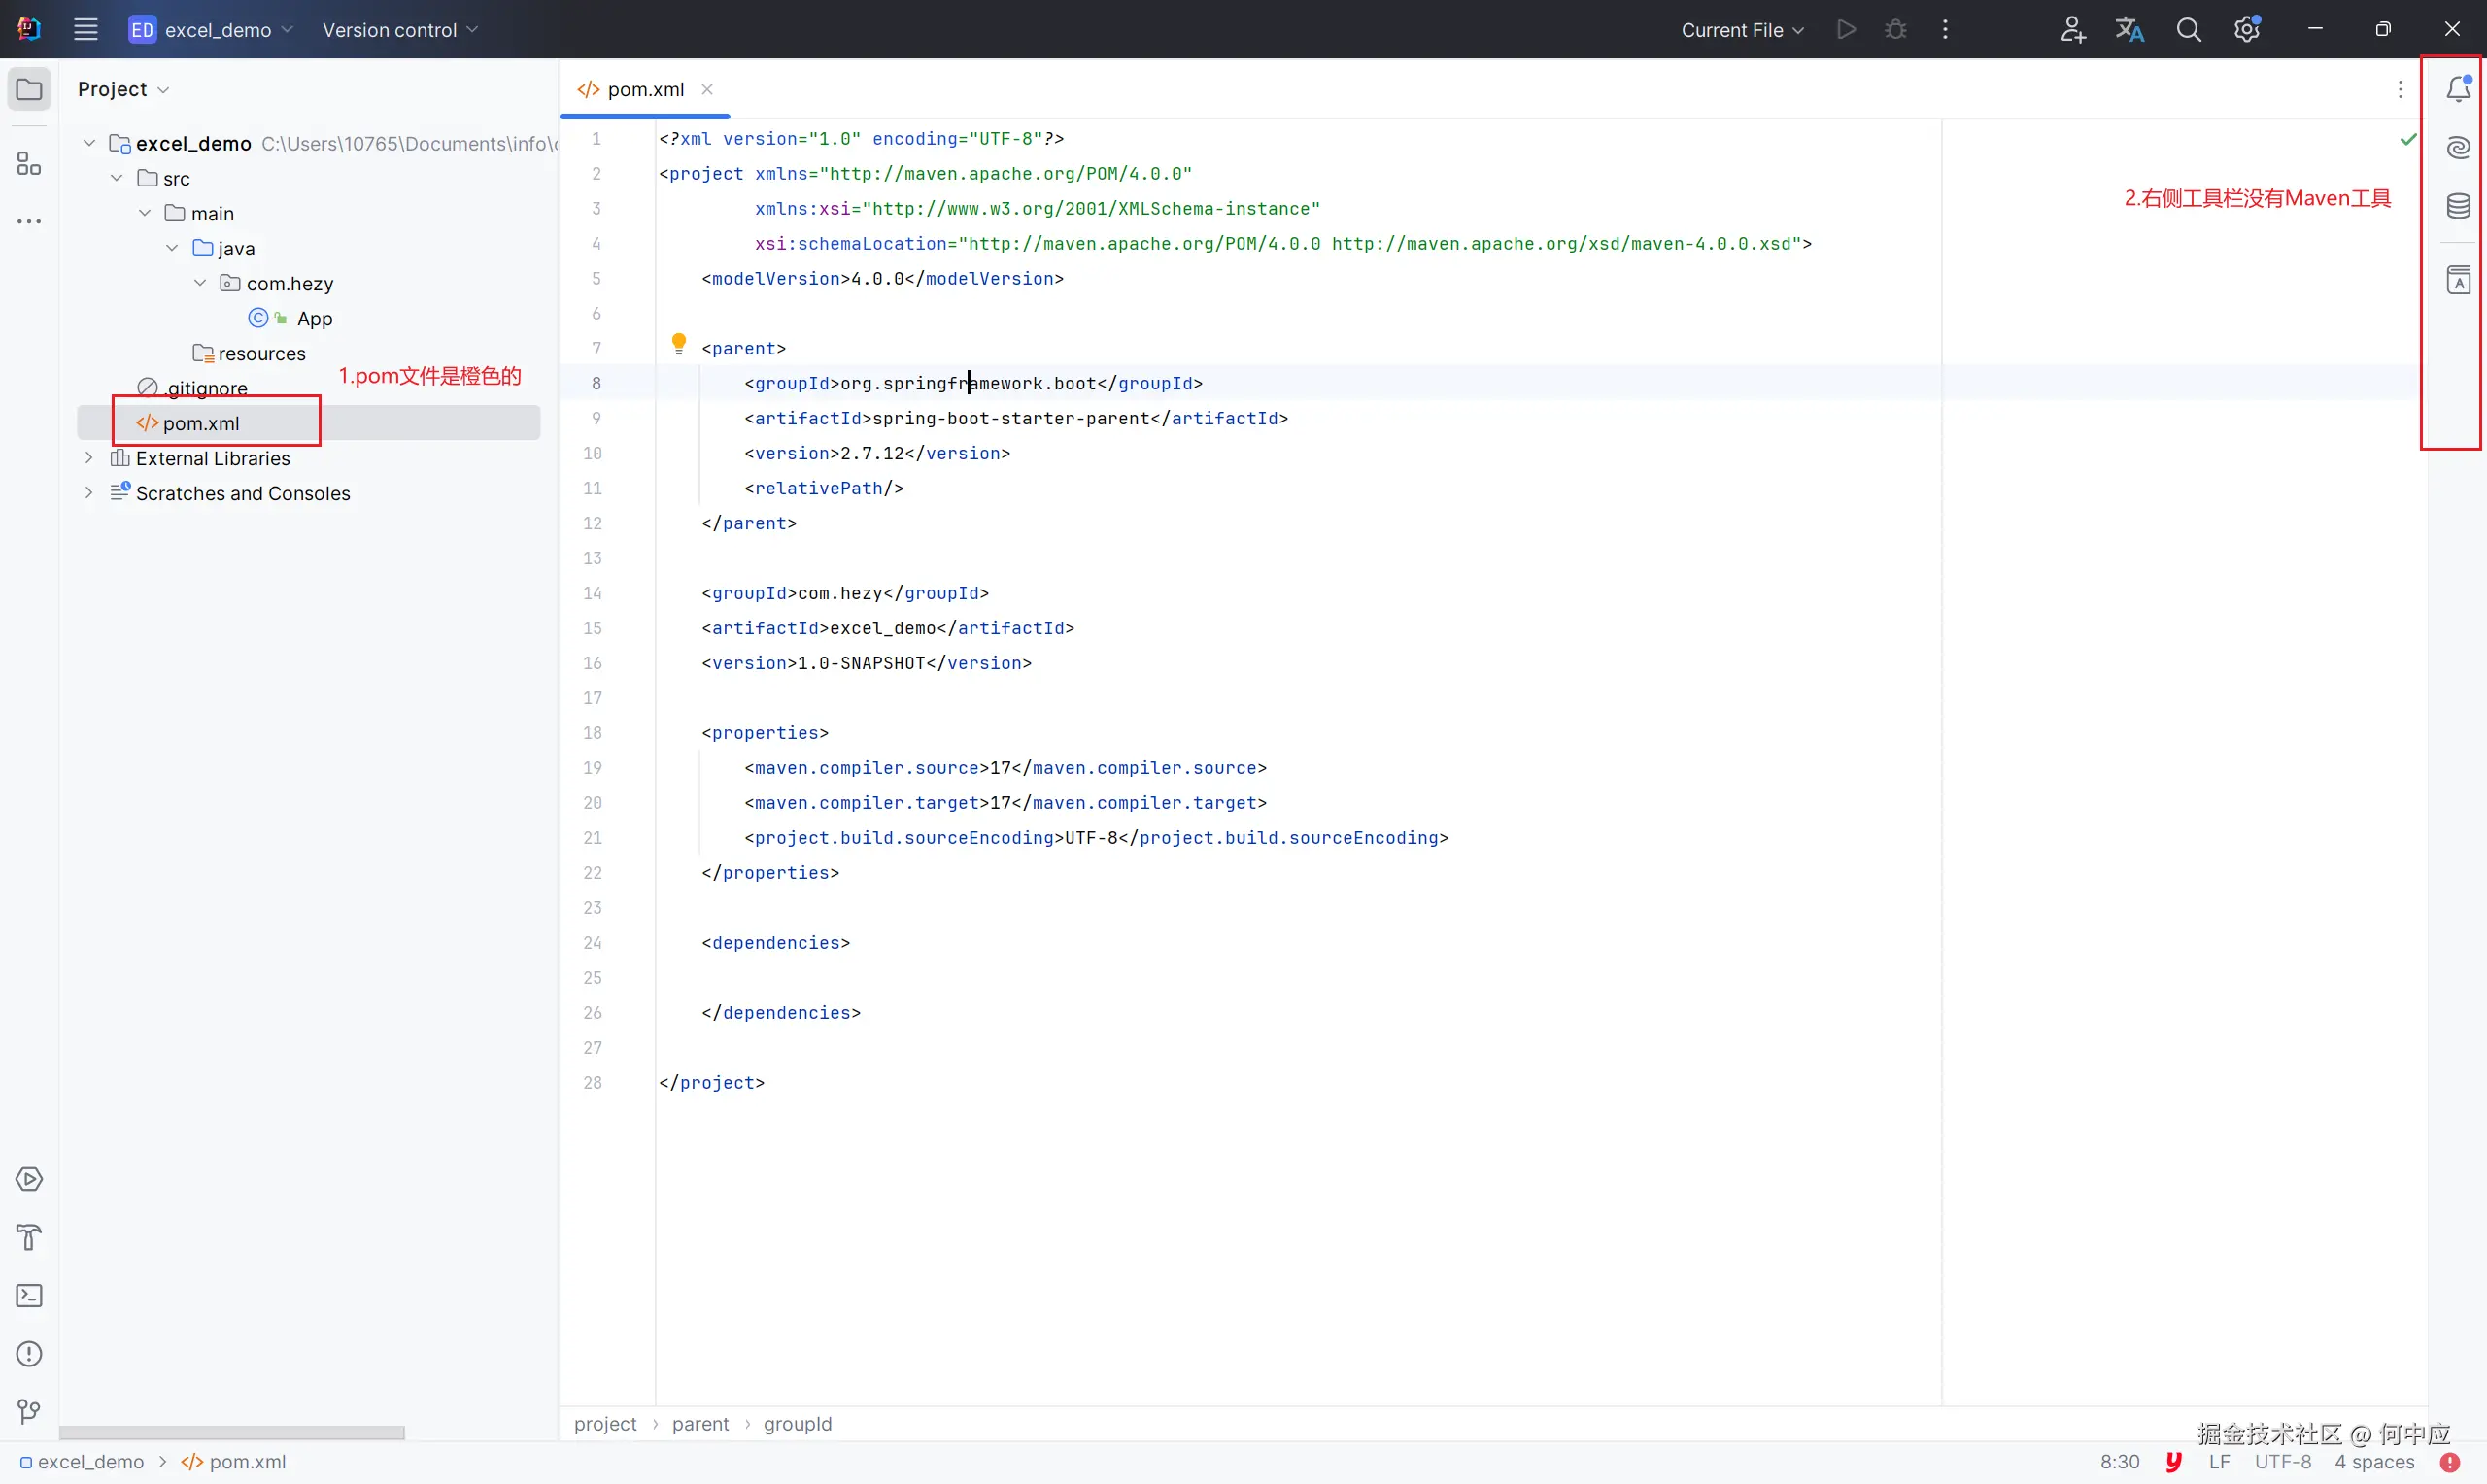Open the AI Assistant spiral icon
The height and width of the screenshot is (1484, 2487).
pos(2458,148)
